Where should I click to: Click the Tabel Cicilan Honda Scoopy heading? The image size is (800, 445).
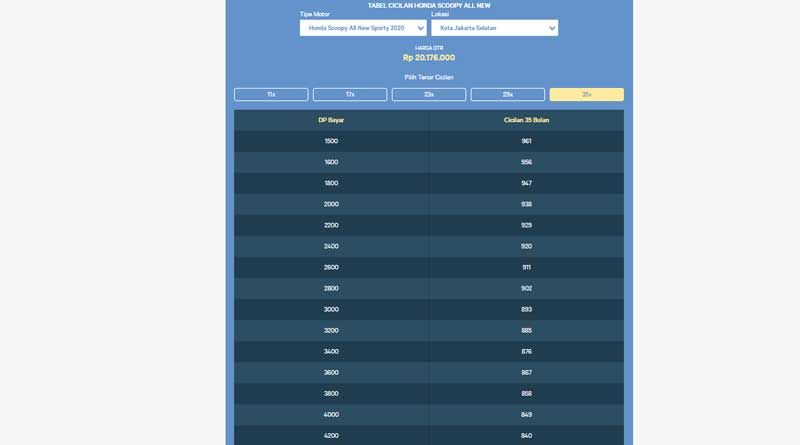(429, 5)
